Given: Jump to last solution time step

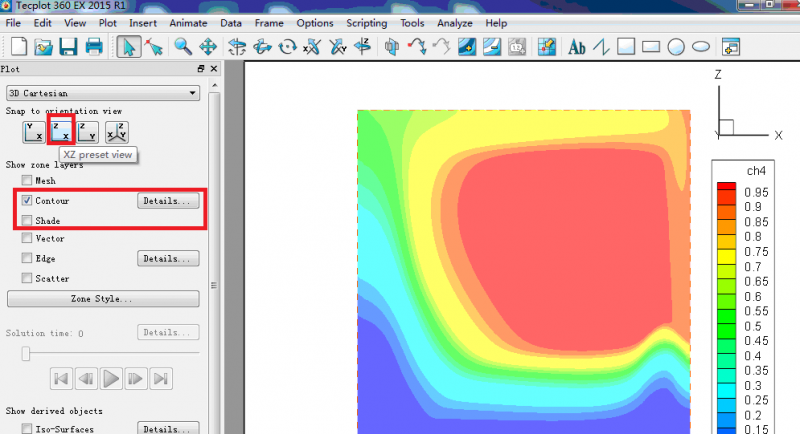Looking at the screenshot, I should pyautogui.click(x=161, y=379).
